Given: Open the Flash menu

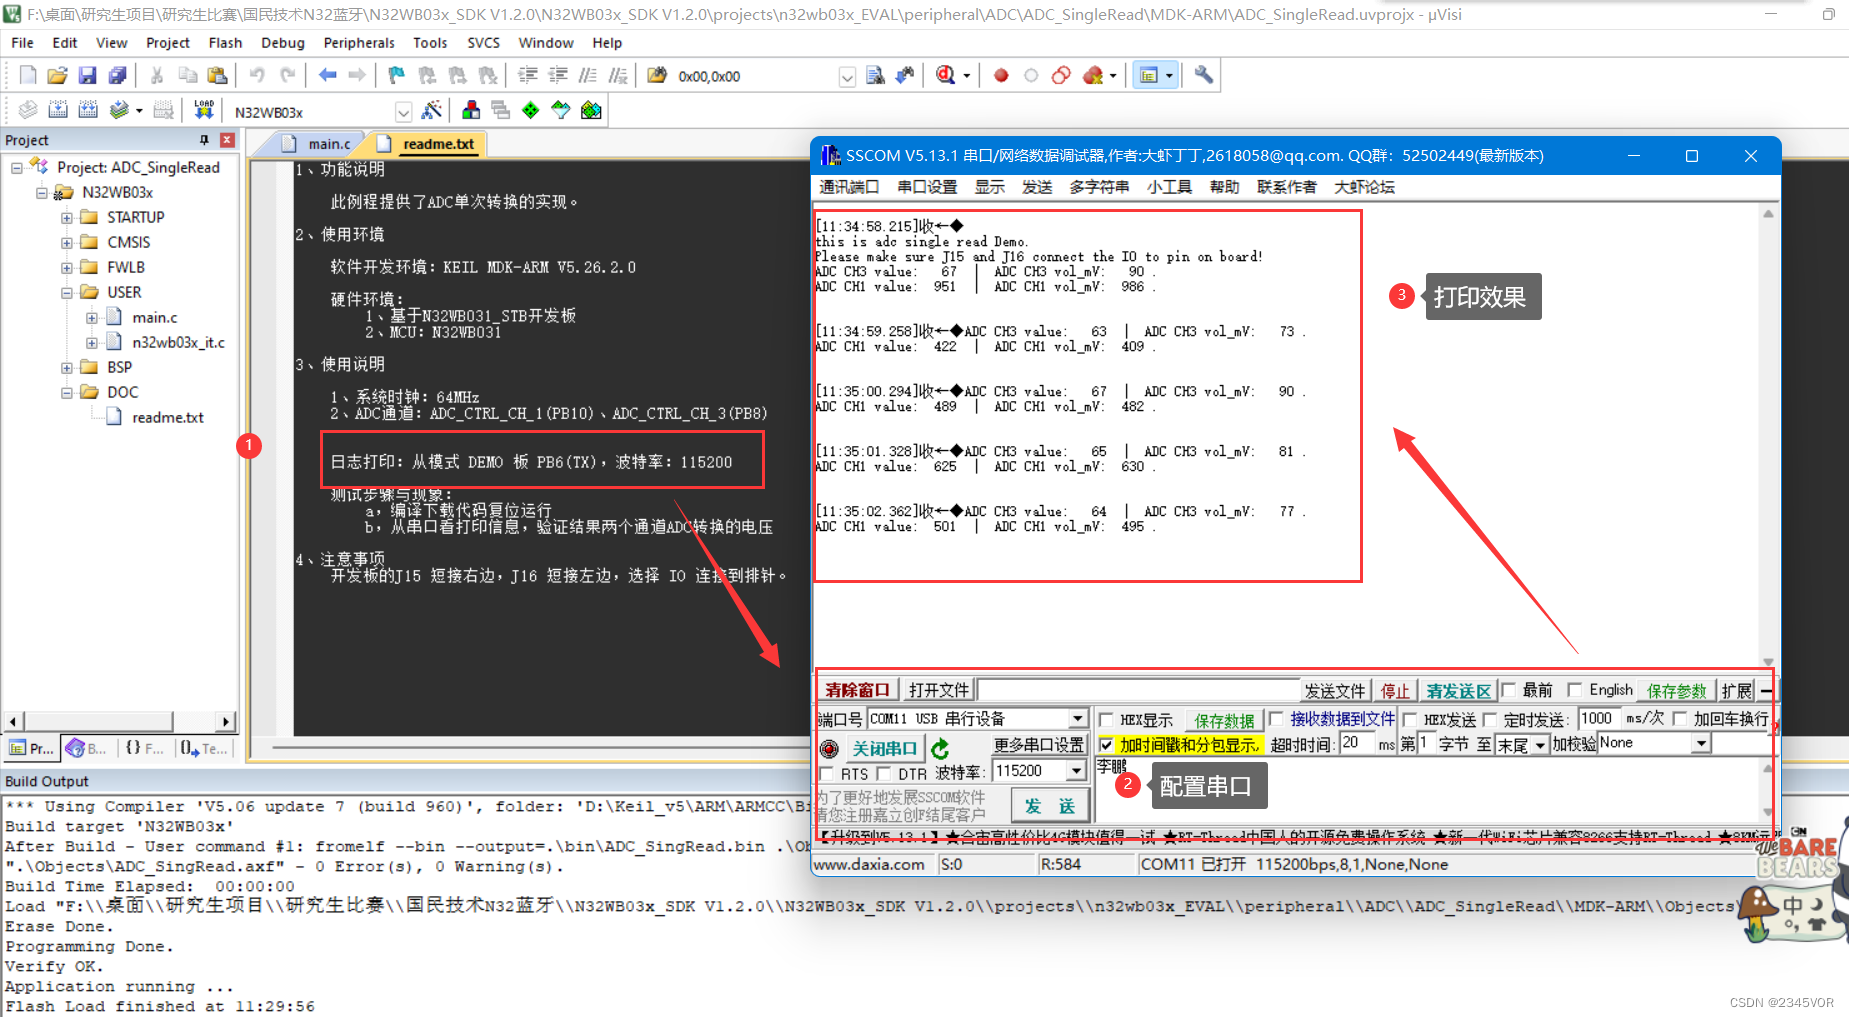Looking at the screenshot, I should [x=225, y=43].
